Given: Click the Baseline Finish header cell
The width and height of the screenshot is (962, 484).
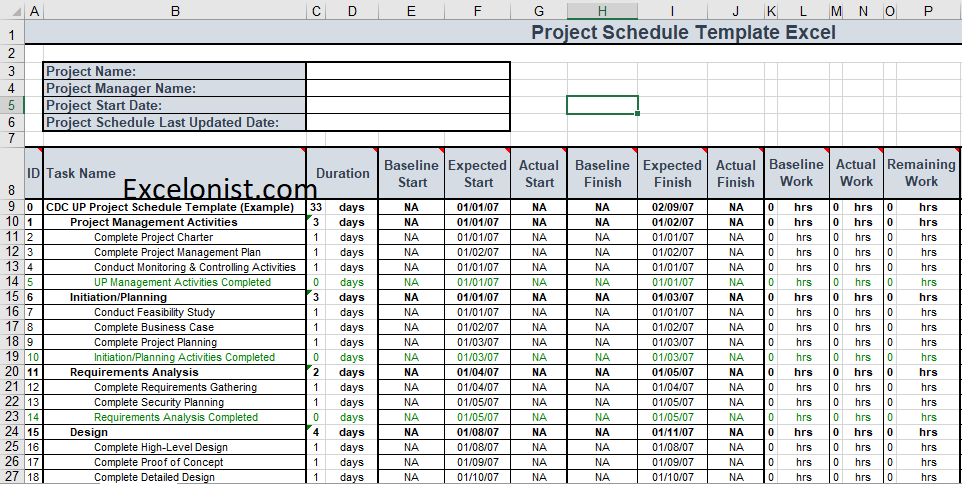Looking at the screenshot, I should (602, 173).
